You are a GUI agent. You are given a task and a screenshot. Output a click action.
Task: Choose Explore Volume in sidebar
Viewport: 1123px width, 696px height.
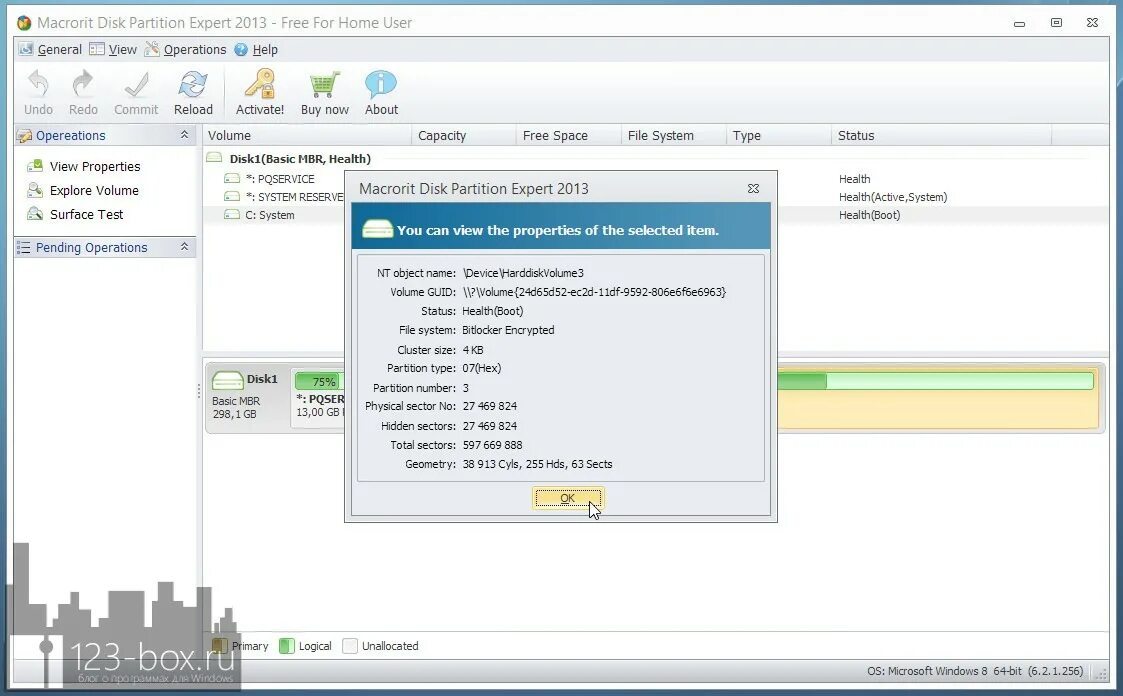(94, 190)
